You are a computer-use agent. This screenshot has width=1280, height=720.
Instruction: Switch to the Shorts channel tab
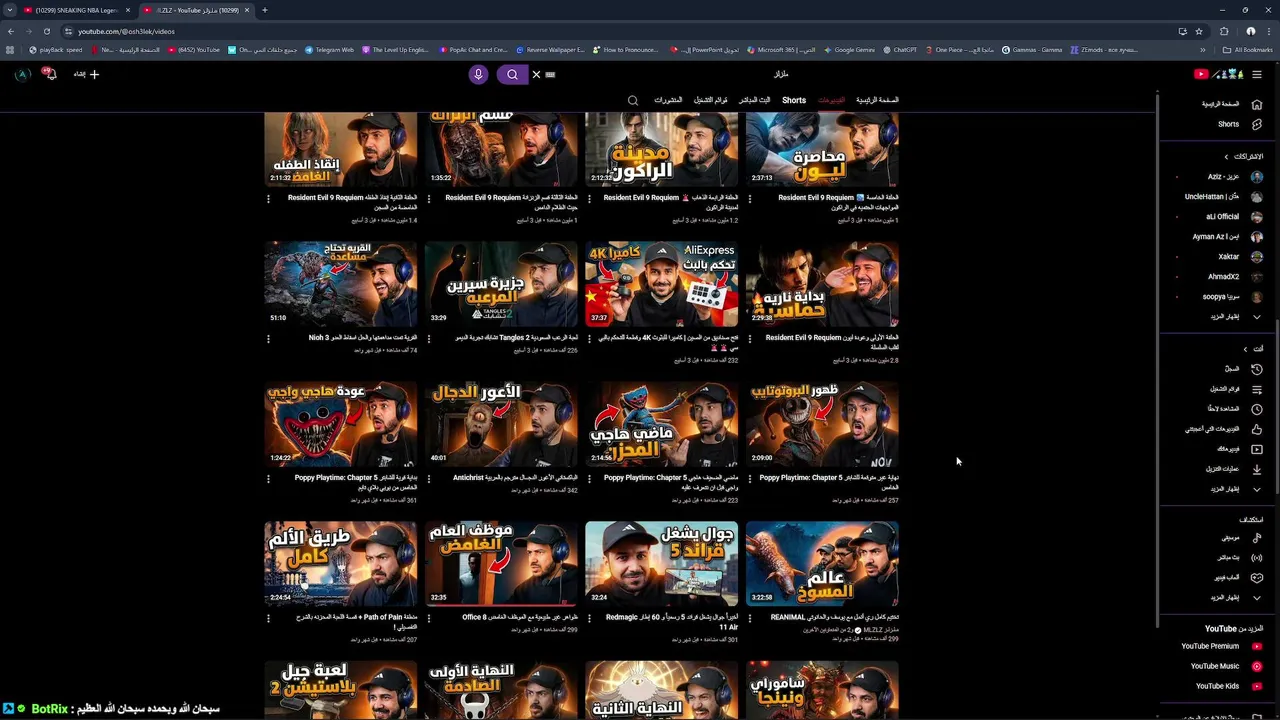[794, 100]
